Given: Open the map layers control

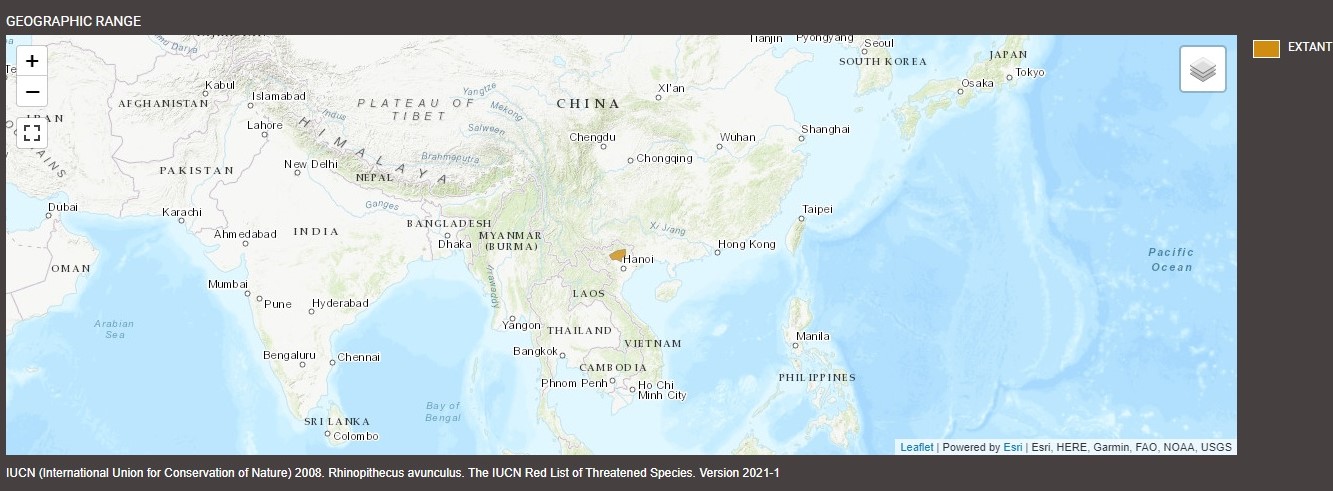Looking at the screenshot, I should pos(1203,69).
